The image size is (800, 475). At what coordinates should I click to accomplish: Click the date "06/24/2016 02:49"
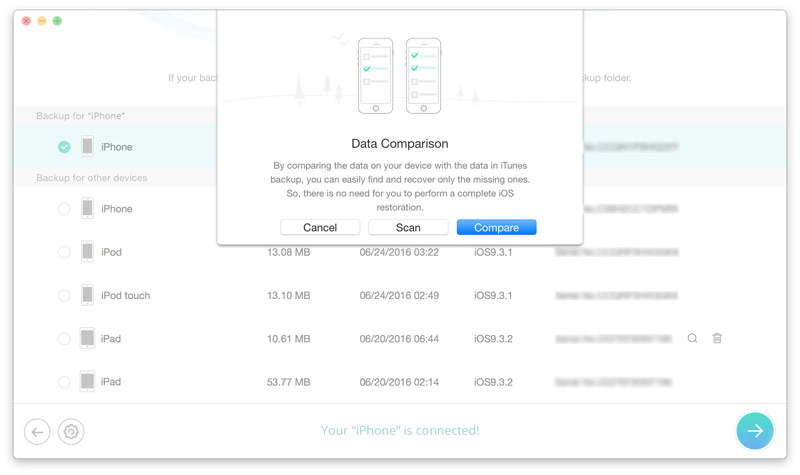click(x=399, y=295)
